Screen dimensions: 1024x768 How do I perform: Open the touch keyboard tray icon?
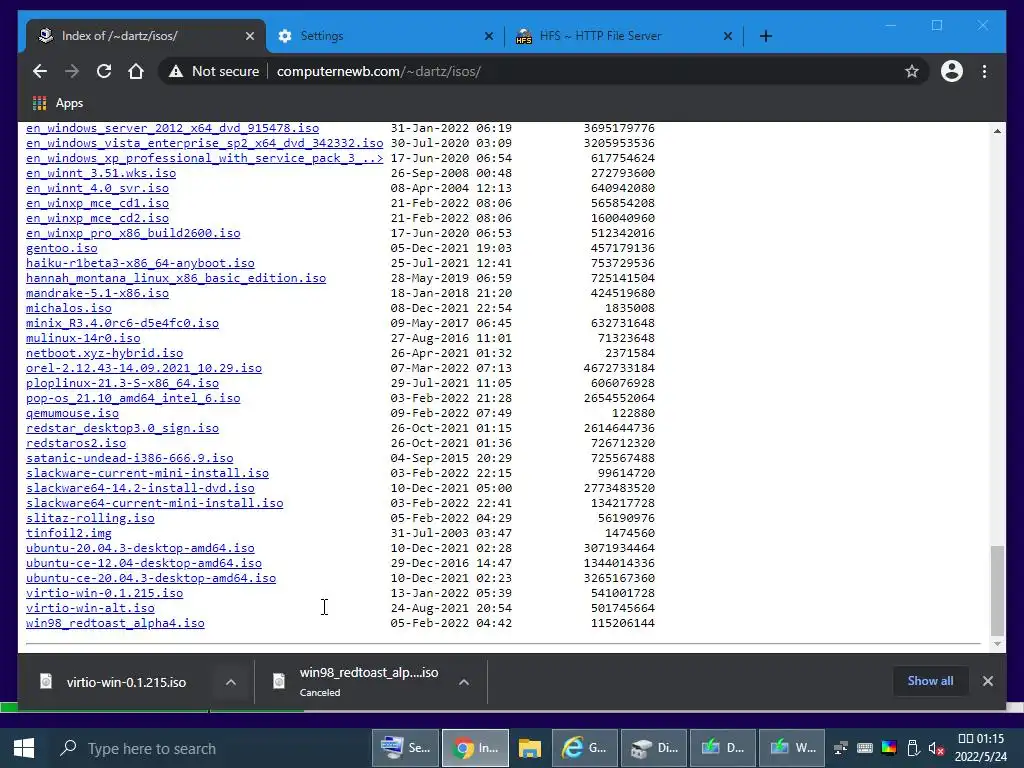coord(865,748)
